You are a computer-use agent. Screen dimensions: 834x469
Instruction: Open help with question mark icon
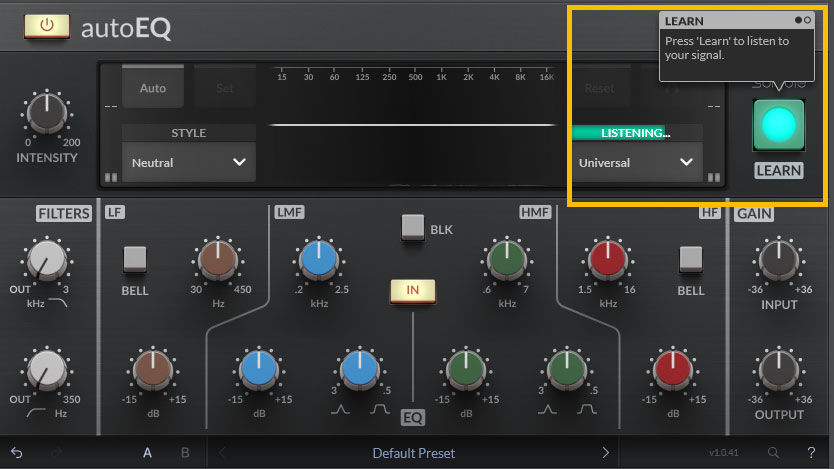811,453
